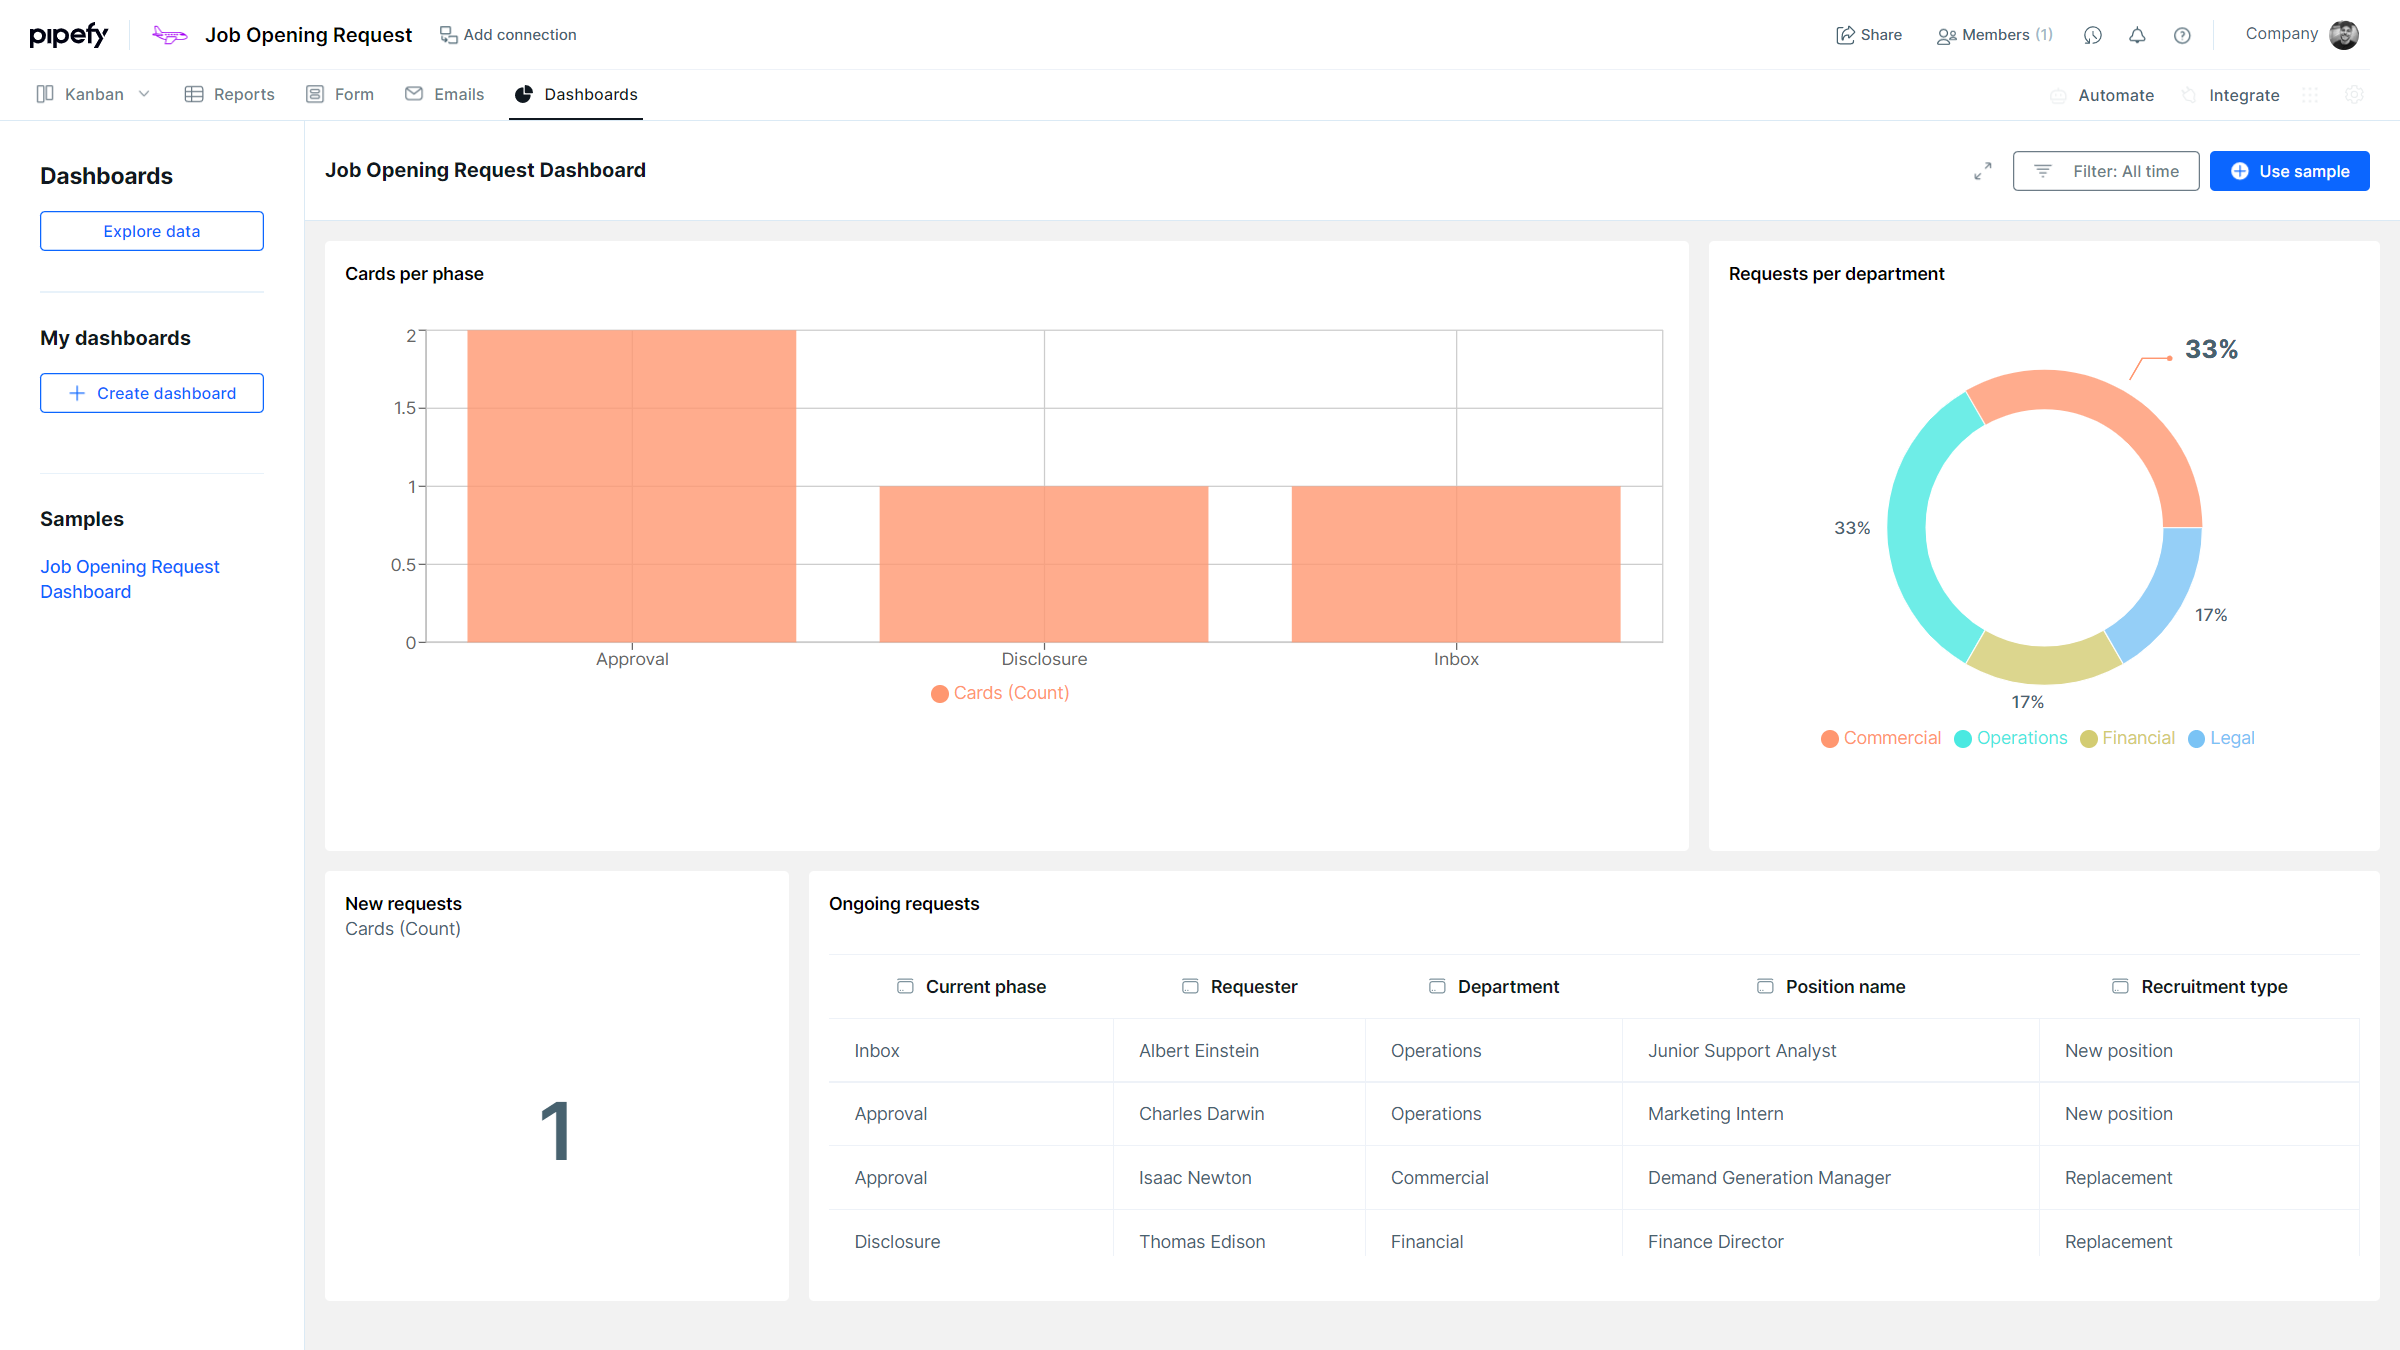Open the Filter: All time dropdown
This screenshot has width=2400, height=1350.
coord(2105,171)
